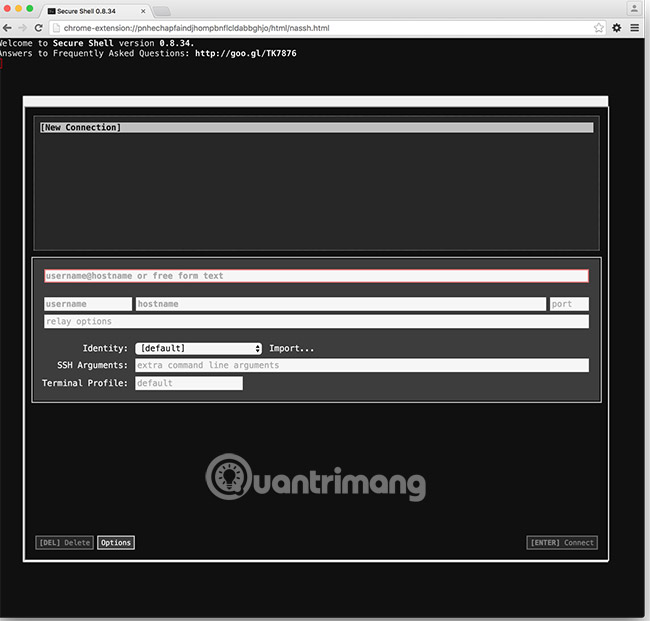650x621 pixels.
Task: Click the yellow minimize window button
Action: [x=19, y=8]
